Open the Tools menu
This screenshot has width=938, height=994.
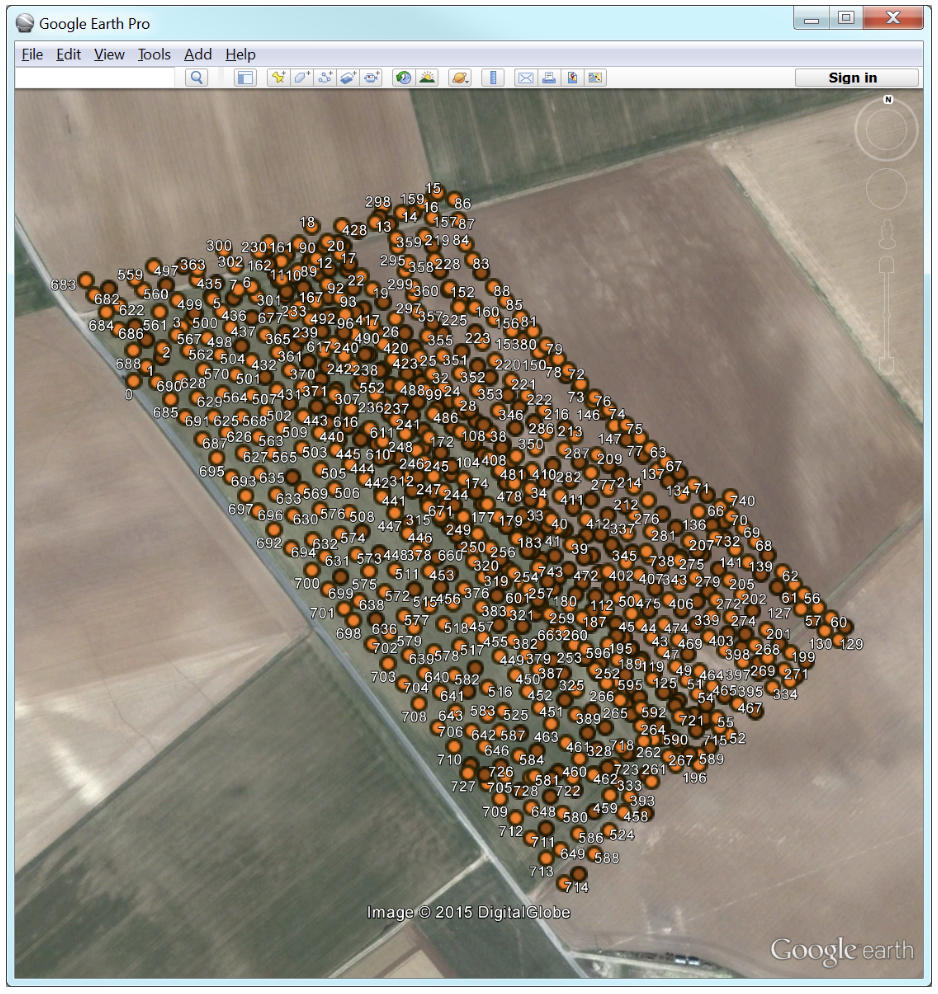pos(154,55)
